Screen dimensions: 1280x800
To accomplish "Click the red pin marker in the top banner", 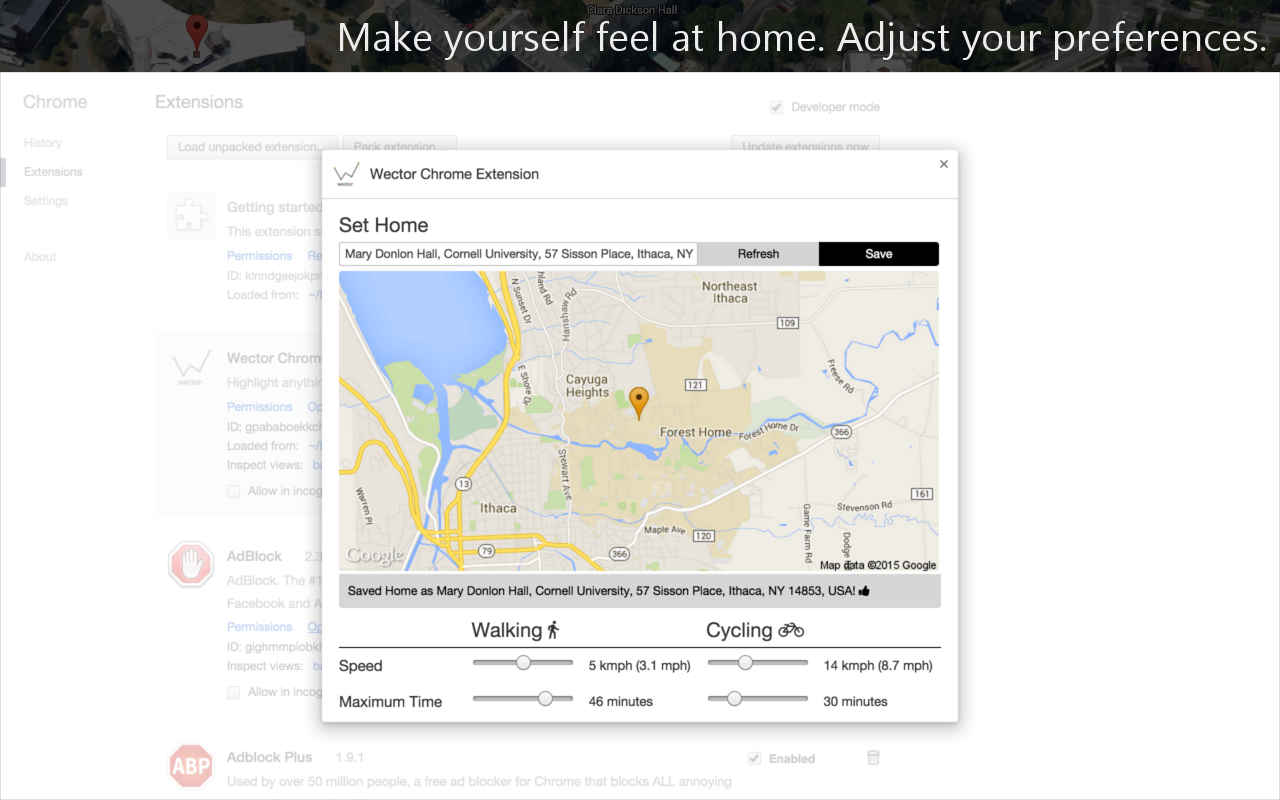I will pyautogui.click(x=197, y=35).
